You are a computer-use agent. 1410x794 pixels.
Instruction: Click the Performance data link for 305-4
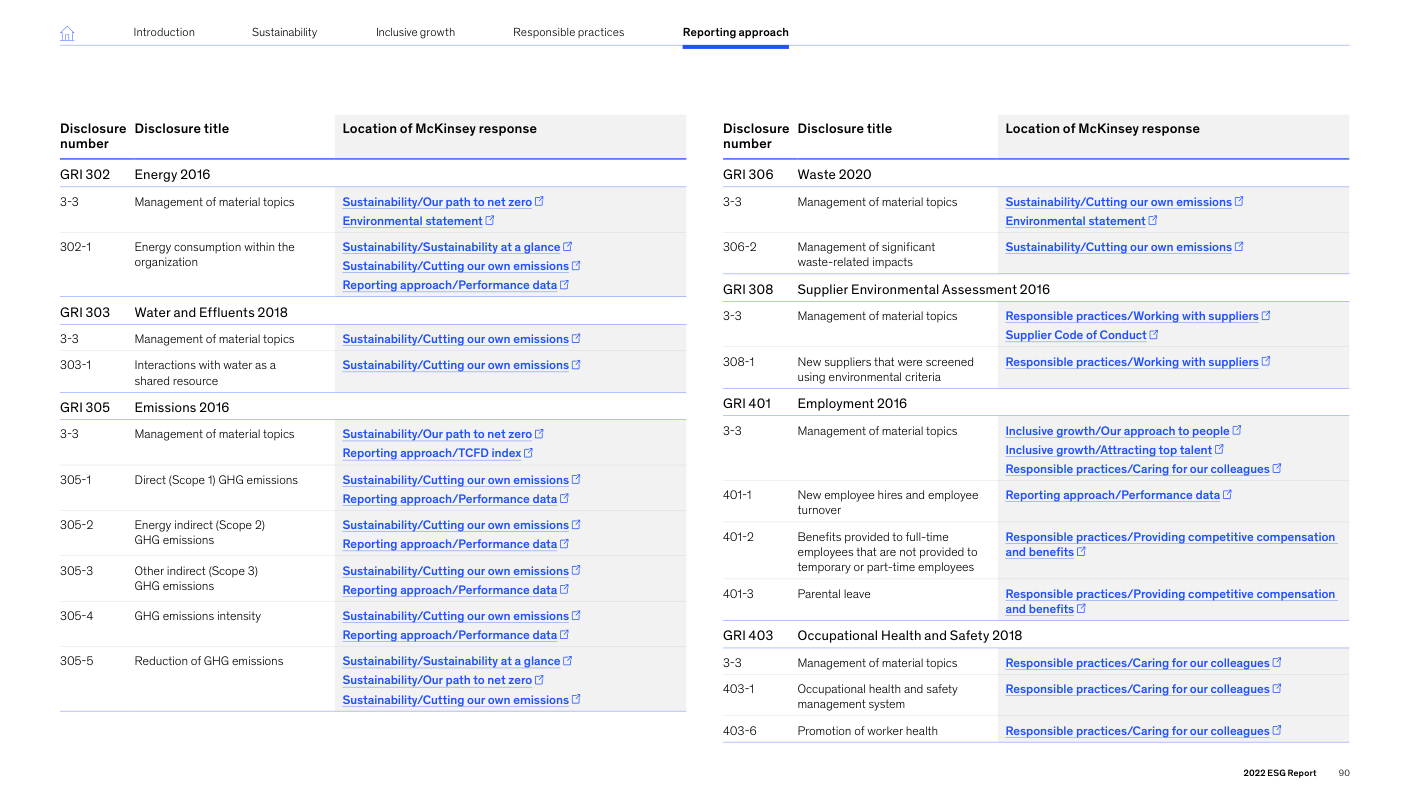click(x=449, y=635)
